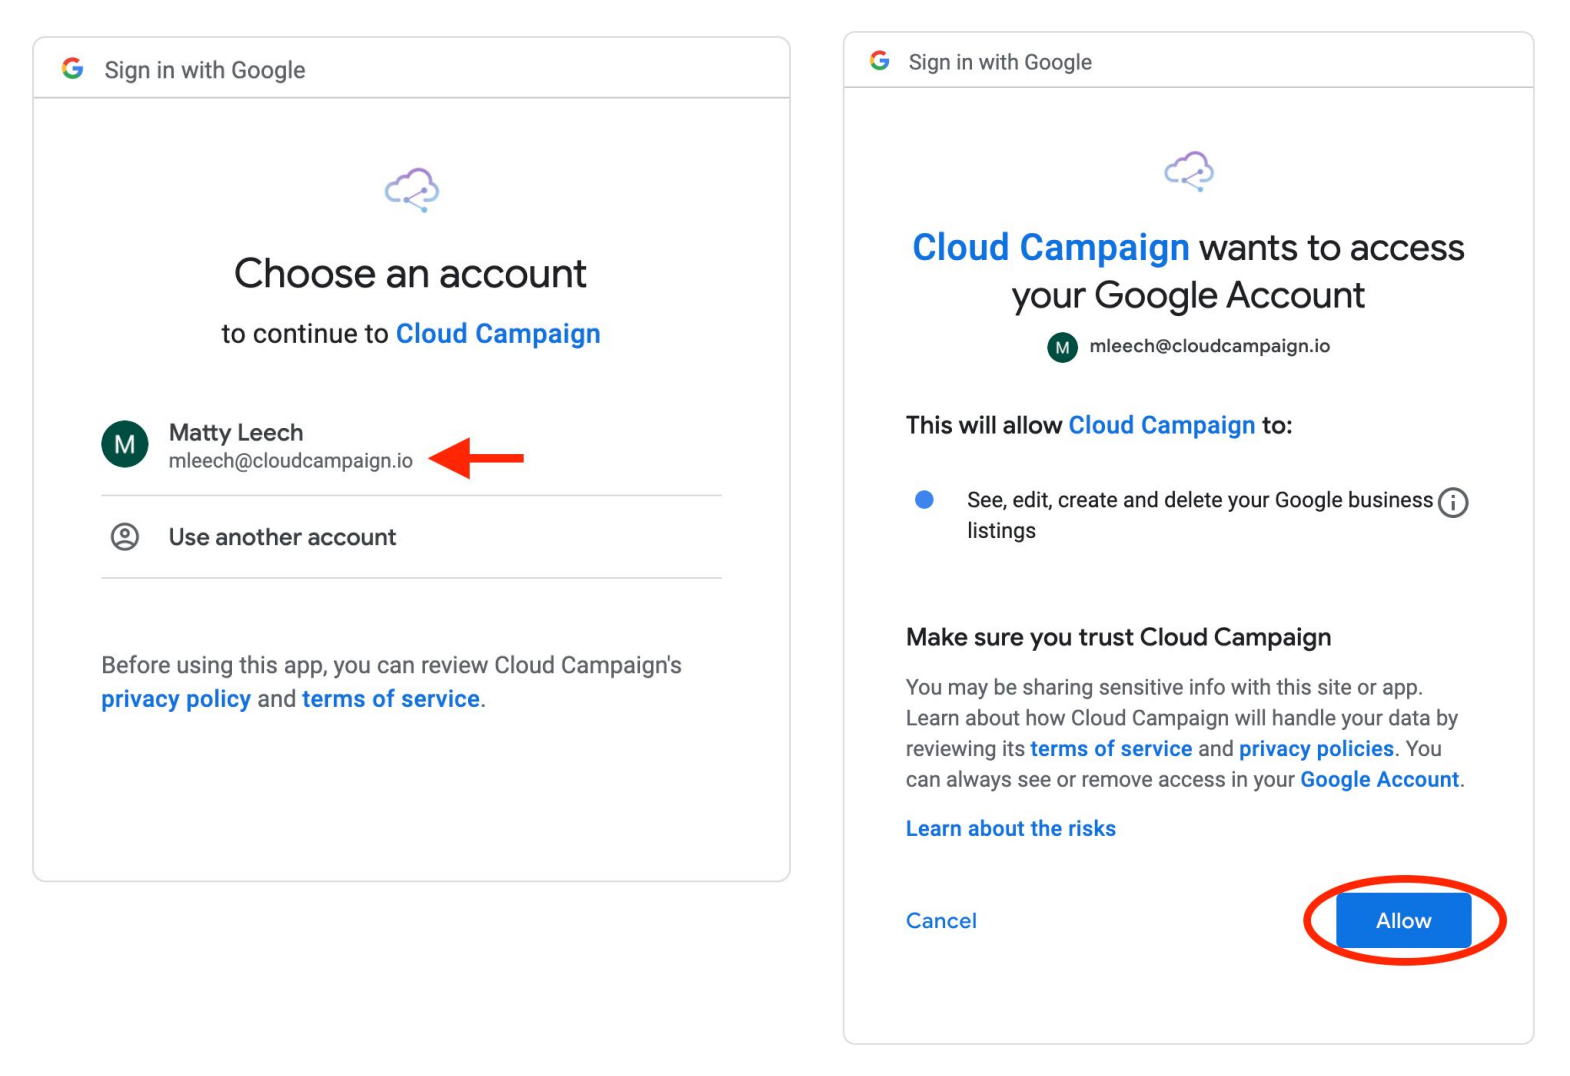Click Learn about the risks
The image size is (1570, 1076).
(x=1011, y=829)
